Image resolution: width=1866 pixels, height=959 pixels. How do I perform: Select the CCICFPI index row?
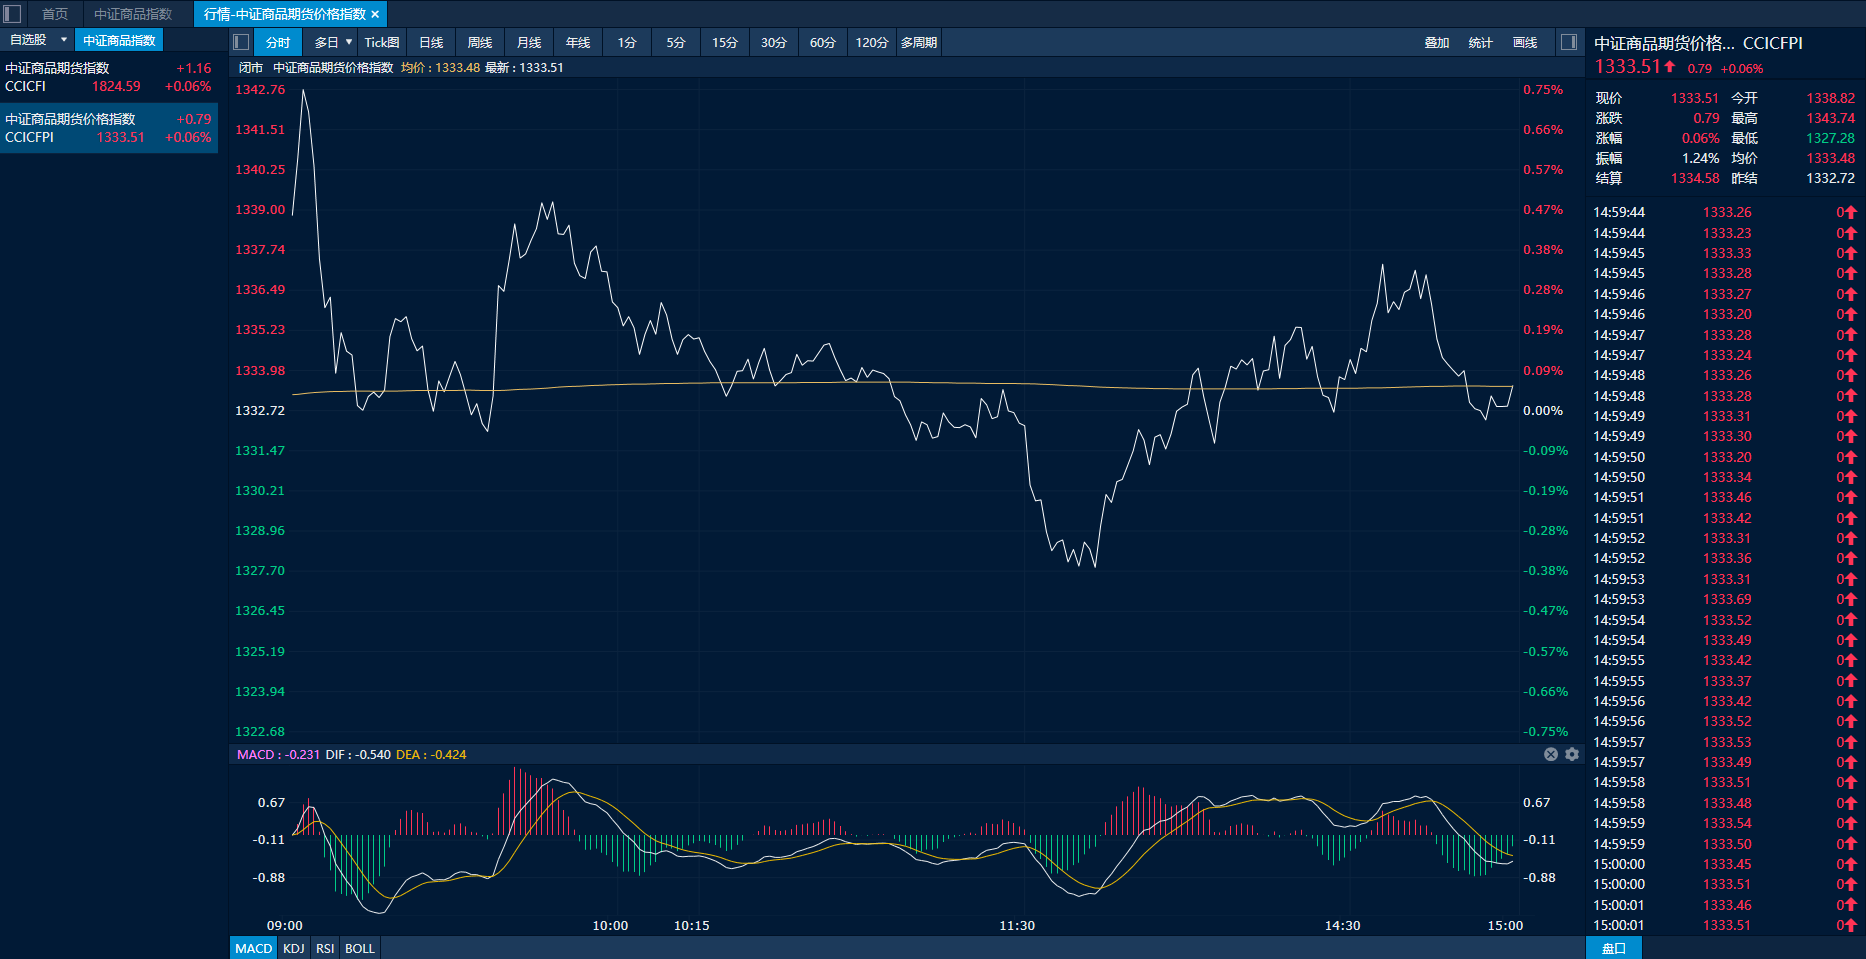(x=108, y=128)
